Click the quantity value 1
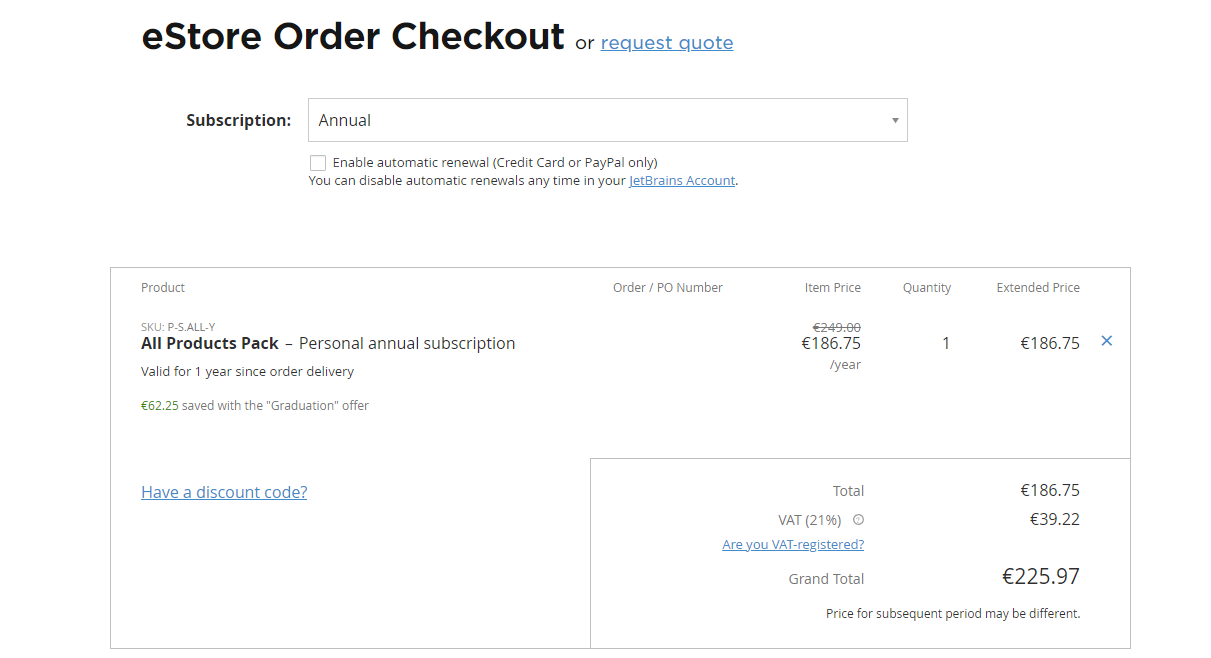Viewport: 1211px width, 658px height. [x=946, y=343]
